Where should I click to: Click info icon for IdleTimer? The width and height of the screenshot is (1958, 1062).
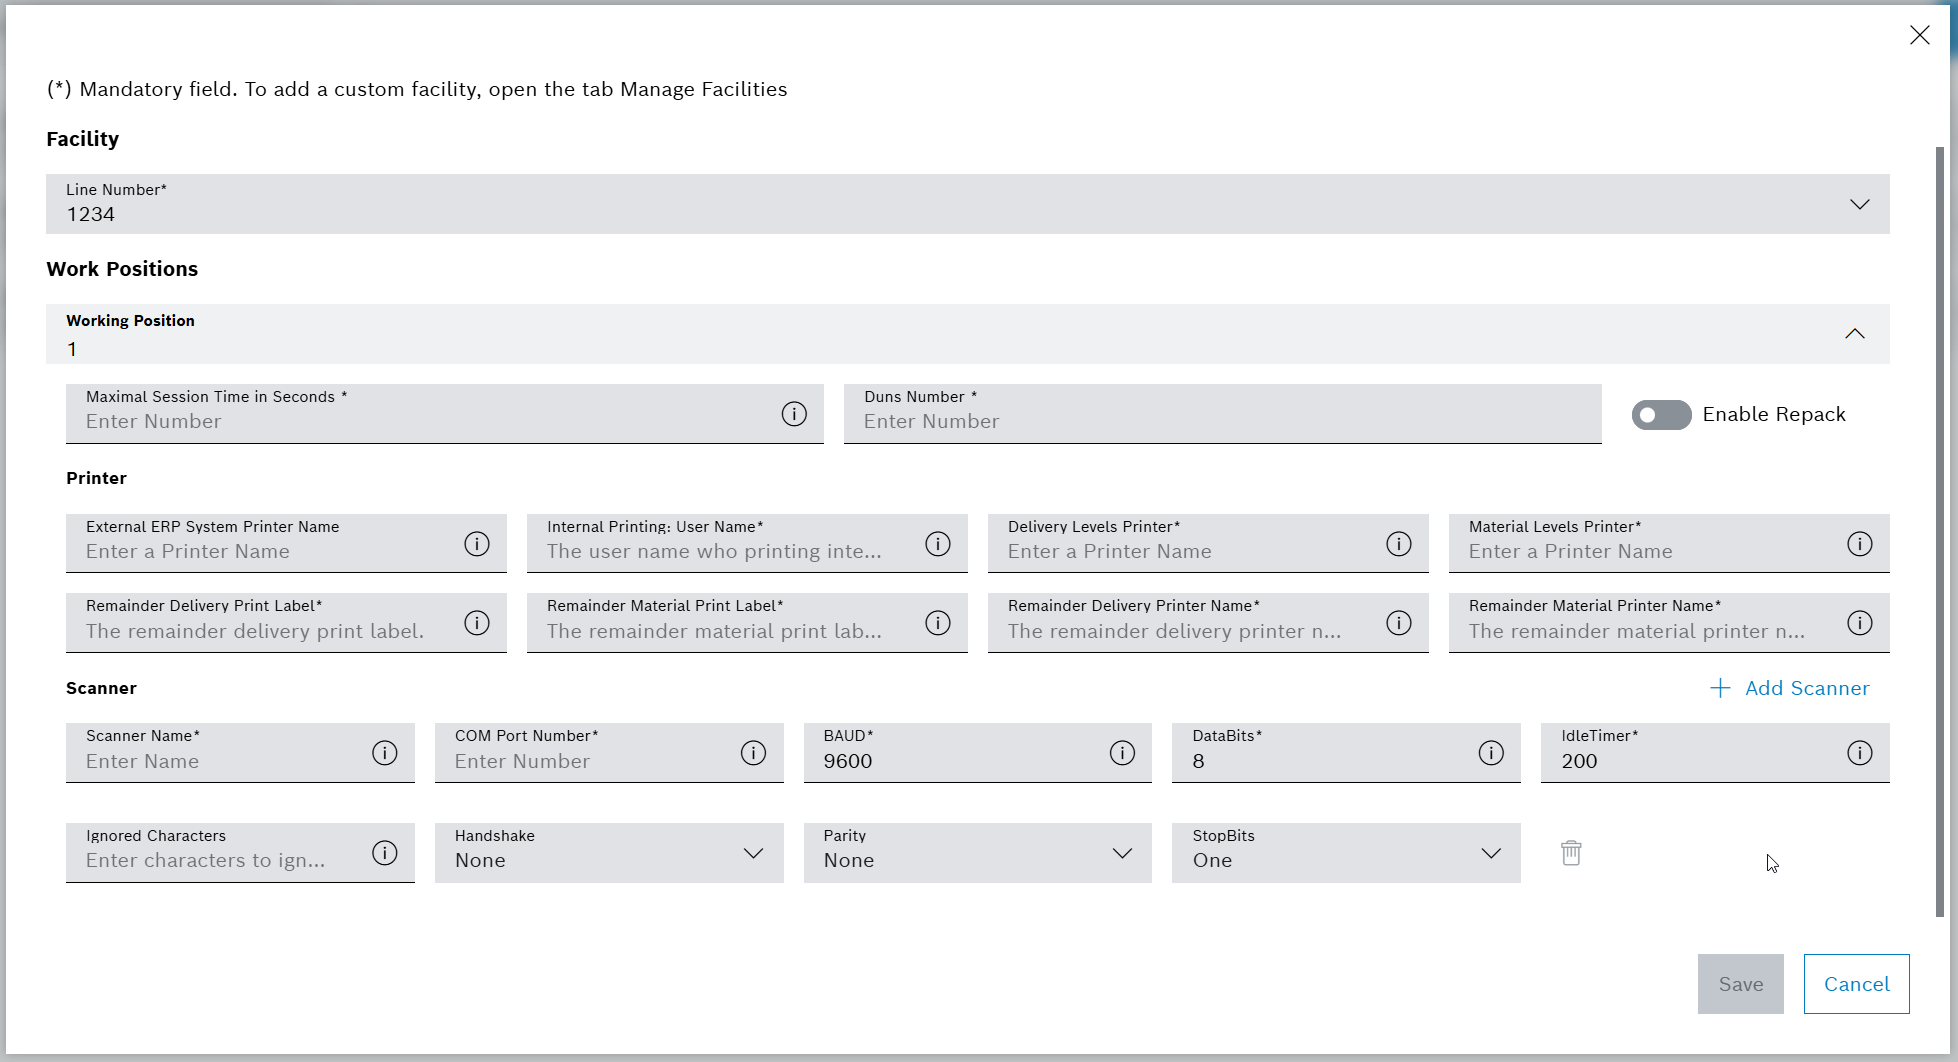[x=1859, y=753]
